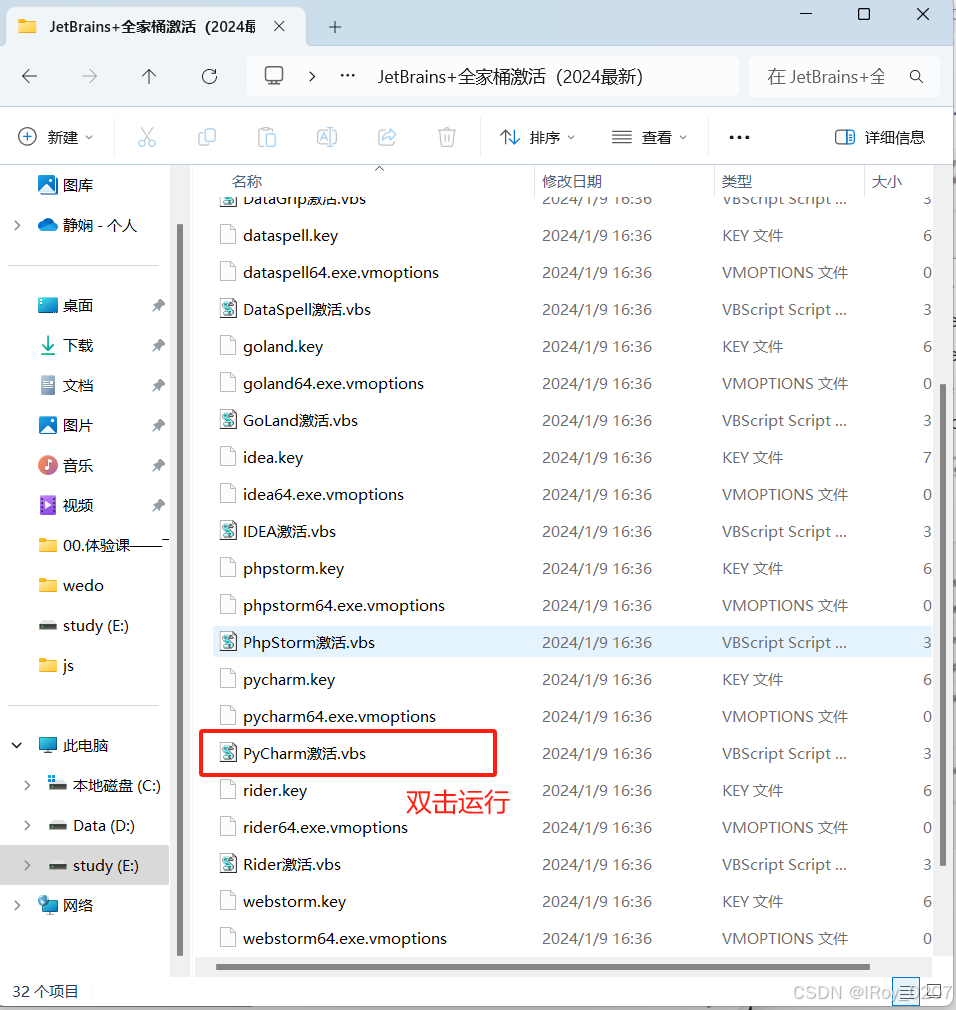Select the PhpStorm激活.vbs script icon

[x=228, y=642]
